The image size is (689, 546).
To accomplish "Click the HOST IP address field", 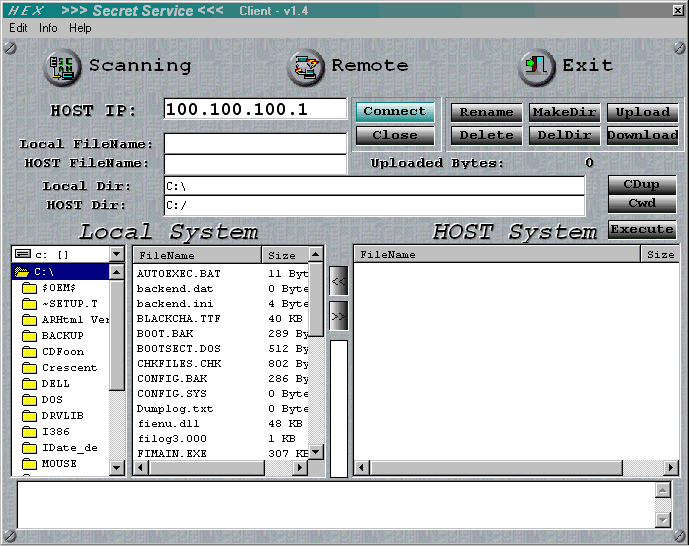I will (x=255, y=109).
